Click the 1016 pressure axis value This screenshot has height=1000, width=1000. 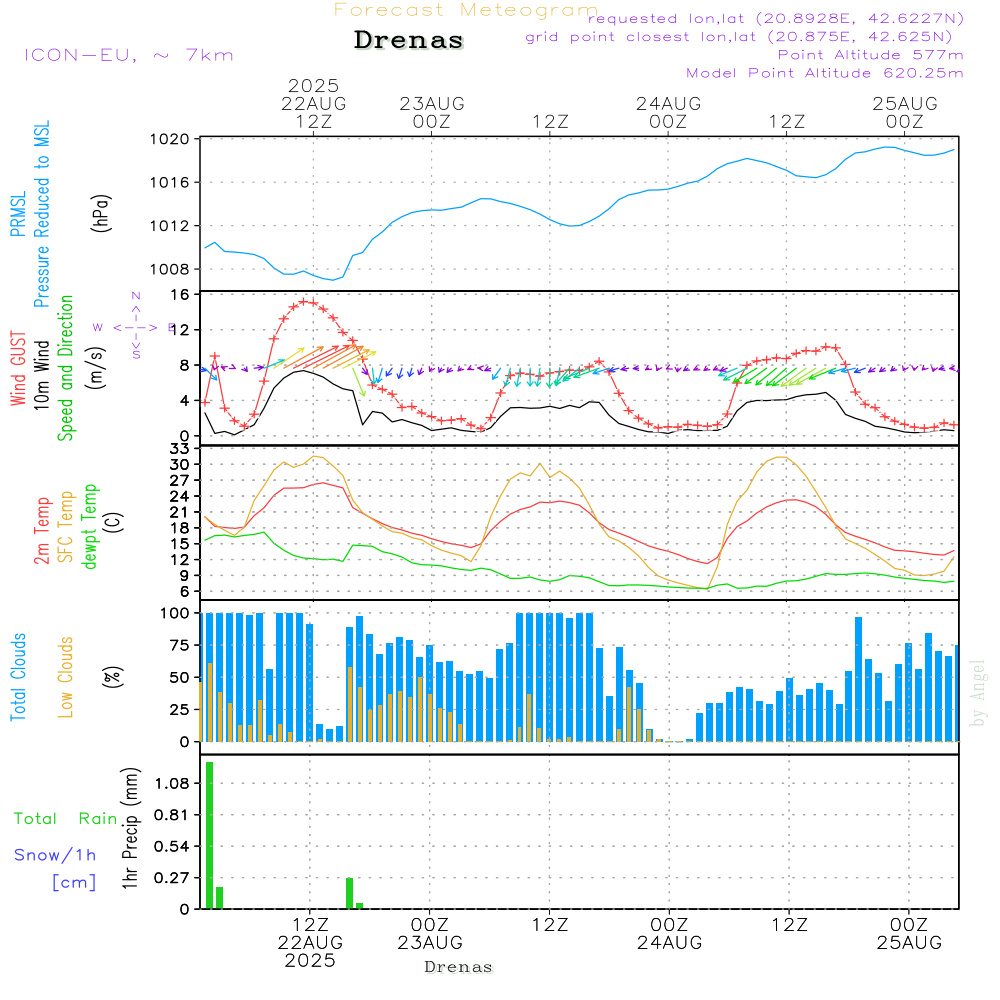169,182
